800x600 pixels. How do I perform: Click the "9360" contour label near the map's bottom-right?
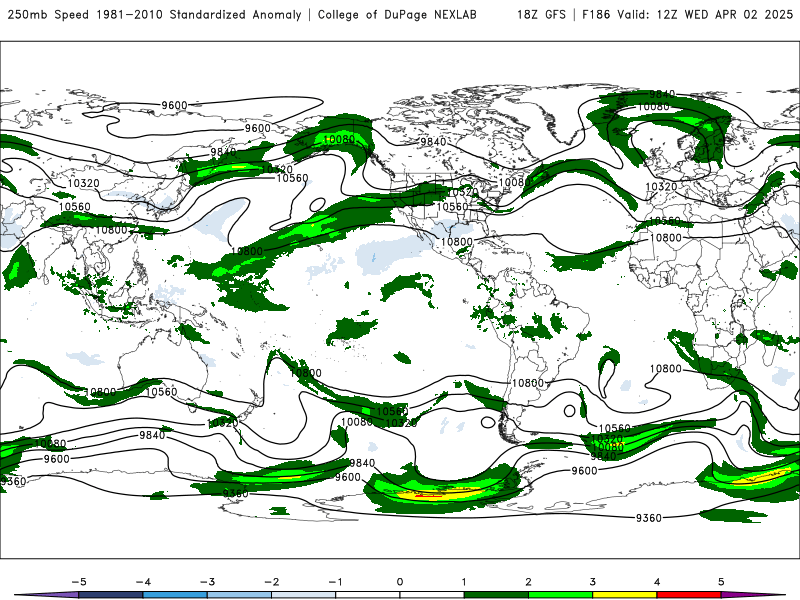pos(648,518)
